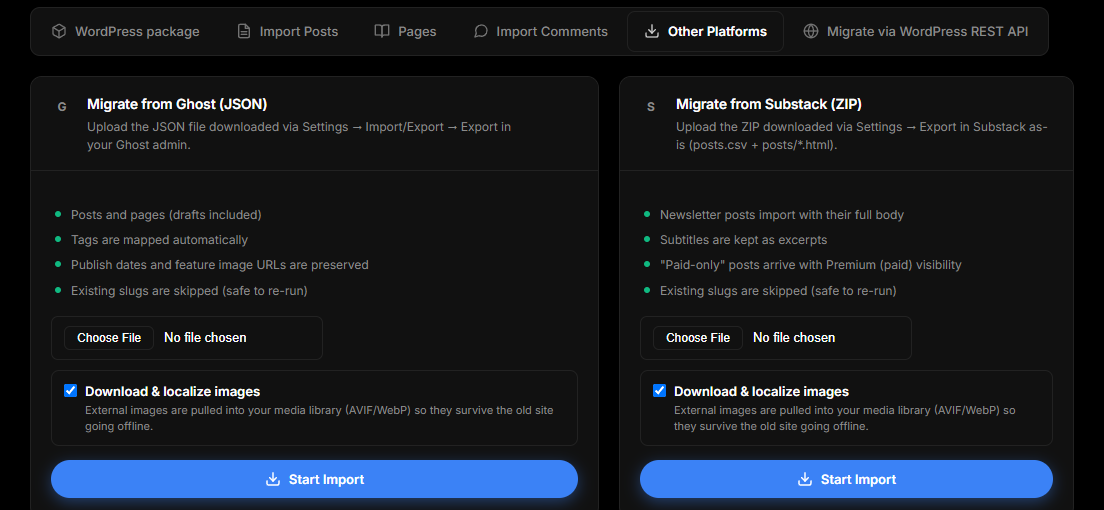
Task: Click 'No file chosen' in Substack card
Action: [794, 338]
